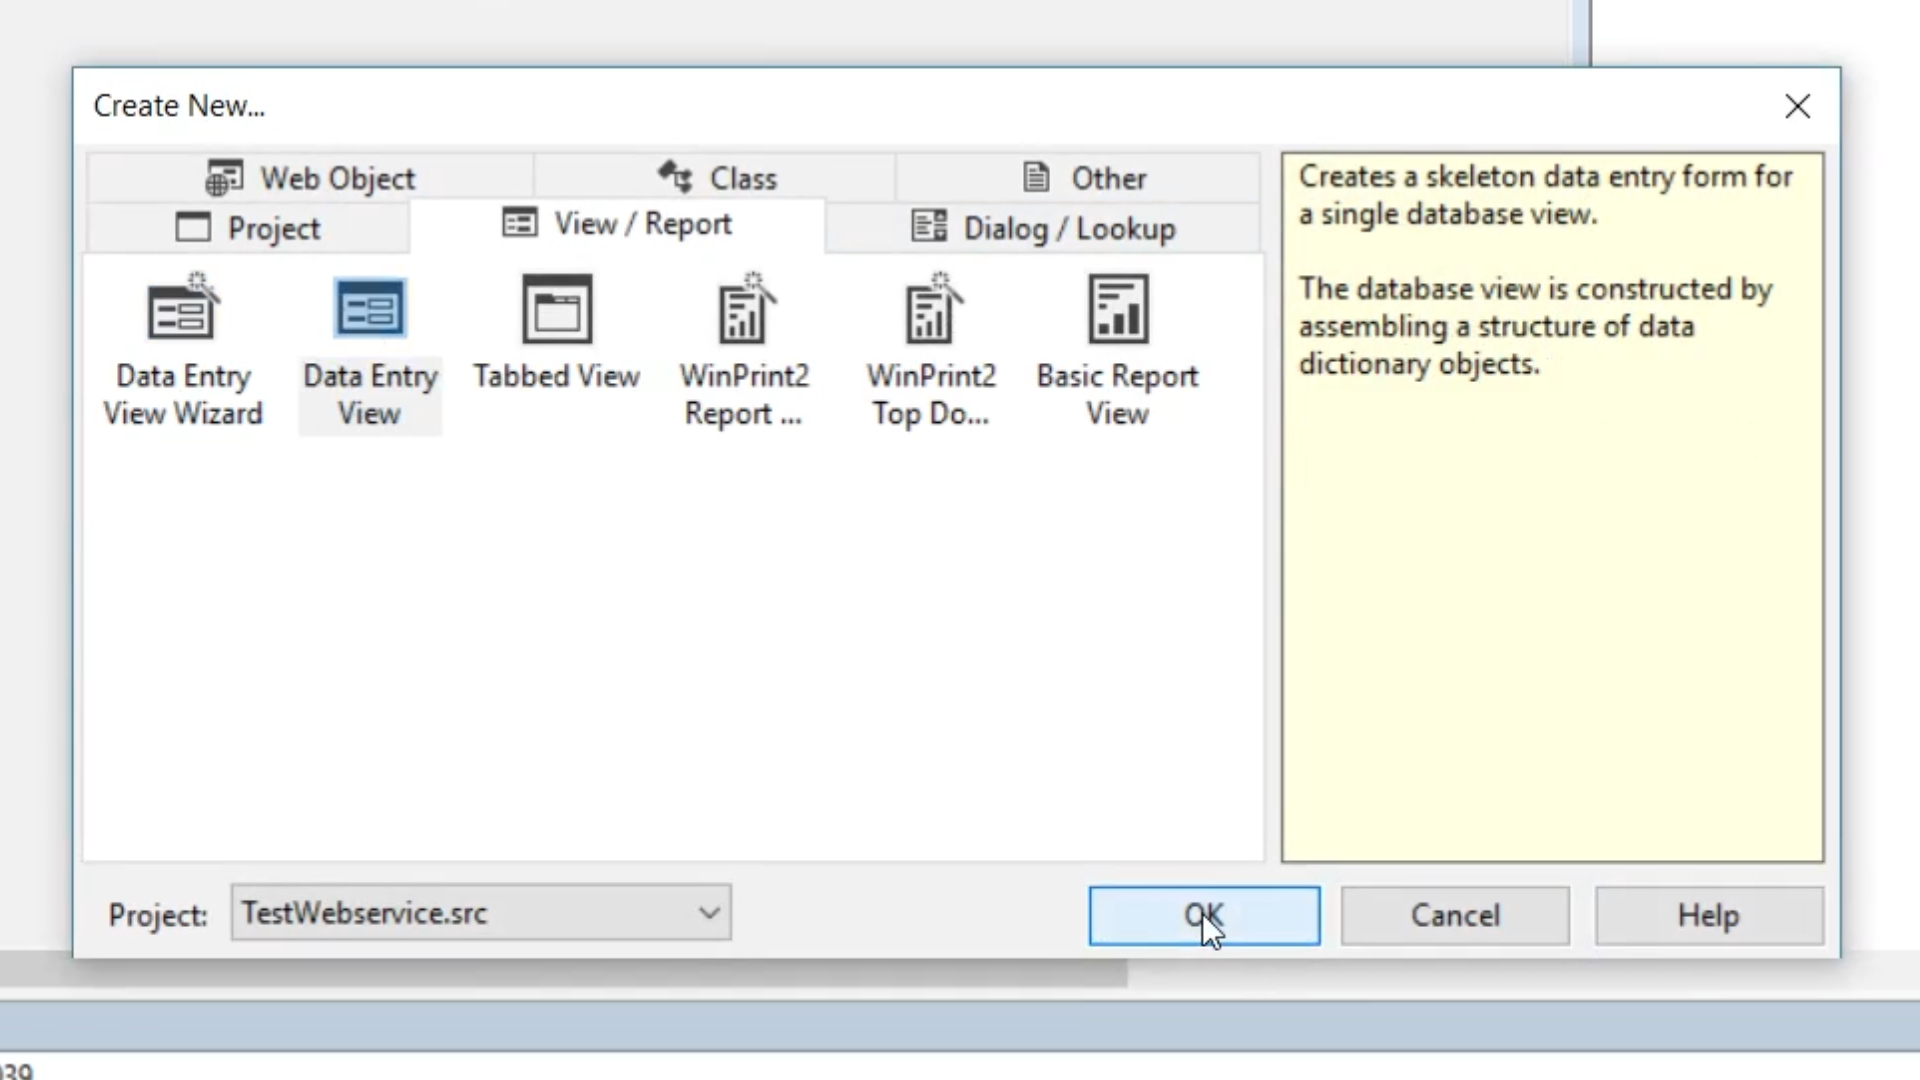Click the TestWebservice.src project combo box

tap(460, 913)
